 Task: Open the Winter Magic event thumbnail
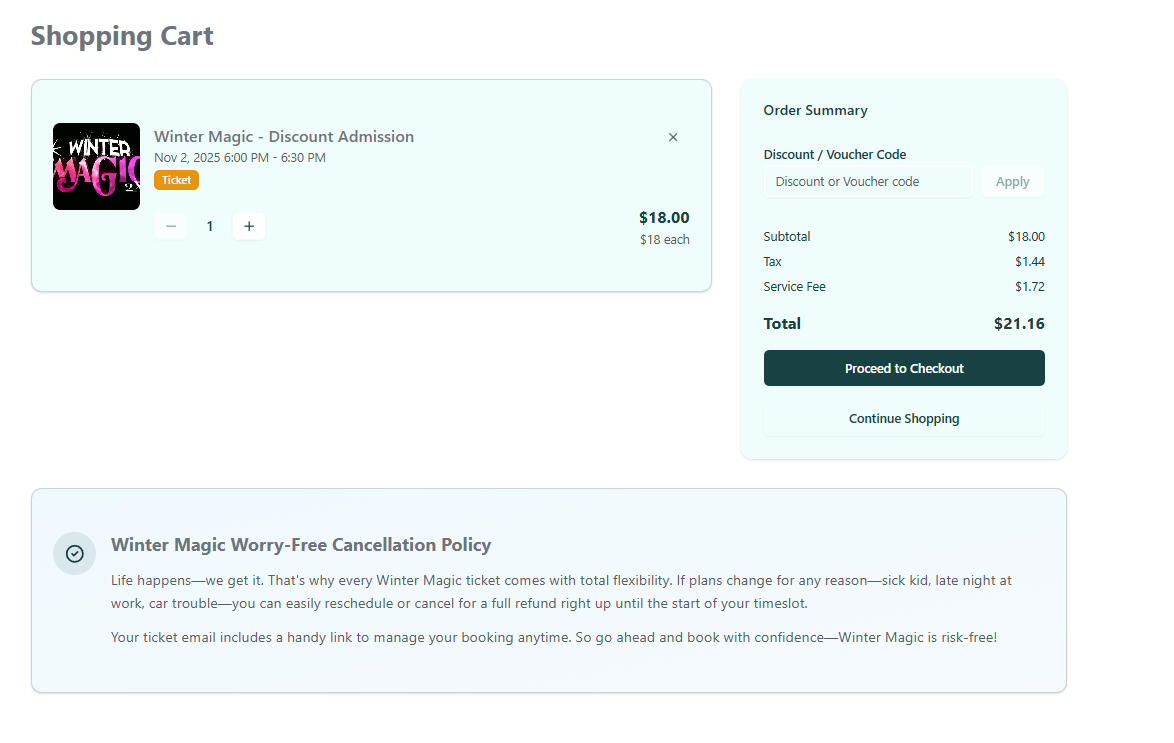tap(96, 166)
